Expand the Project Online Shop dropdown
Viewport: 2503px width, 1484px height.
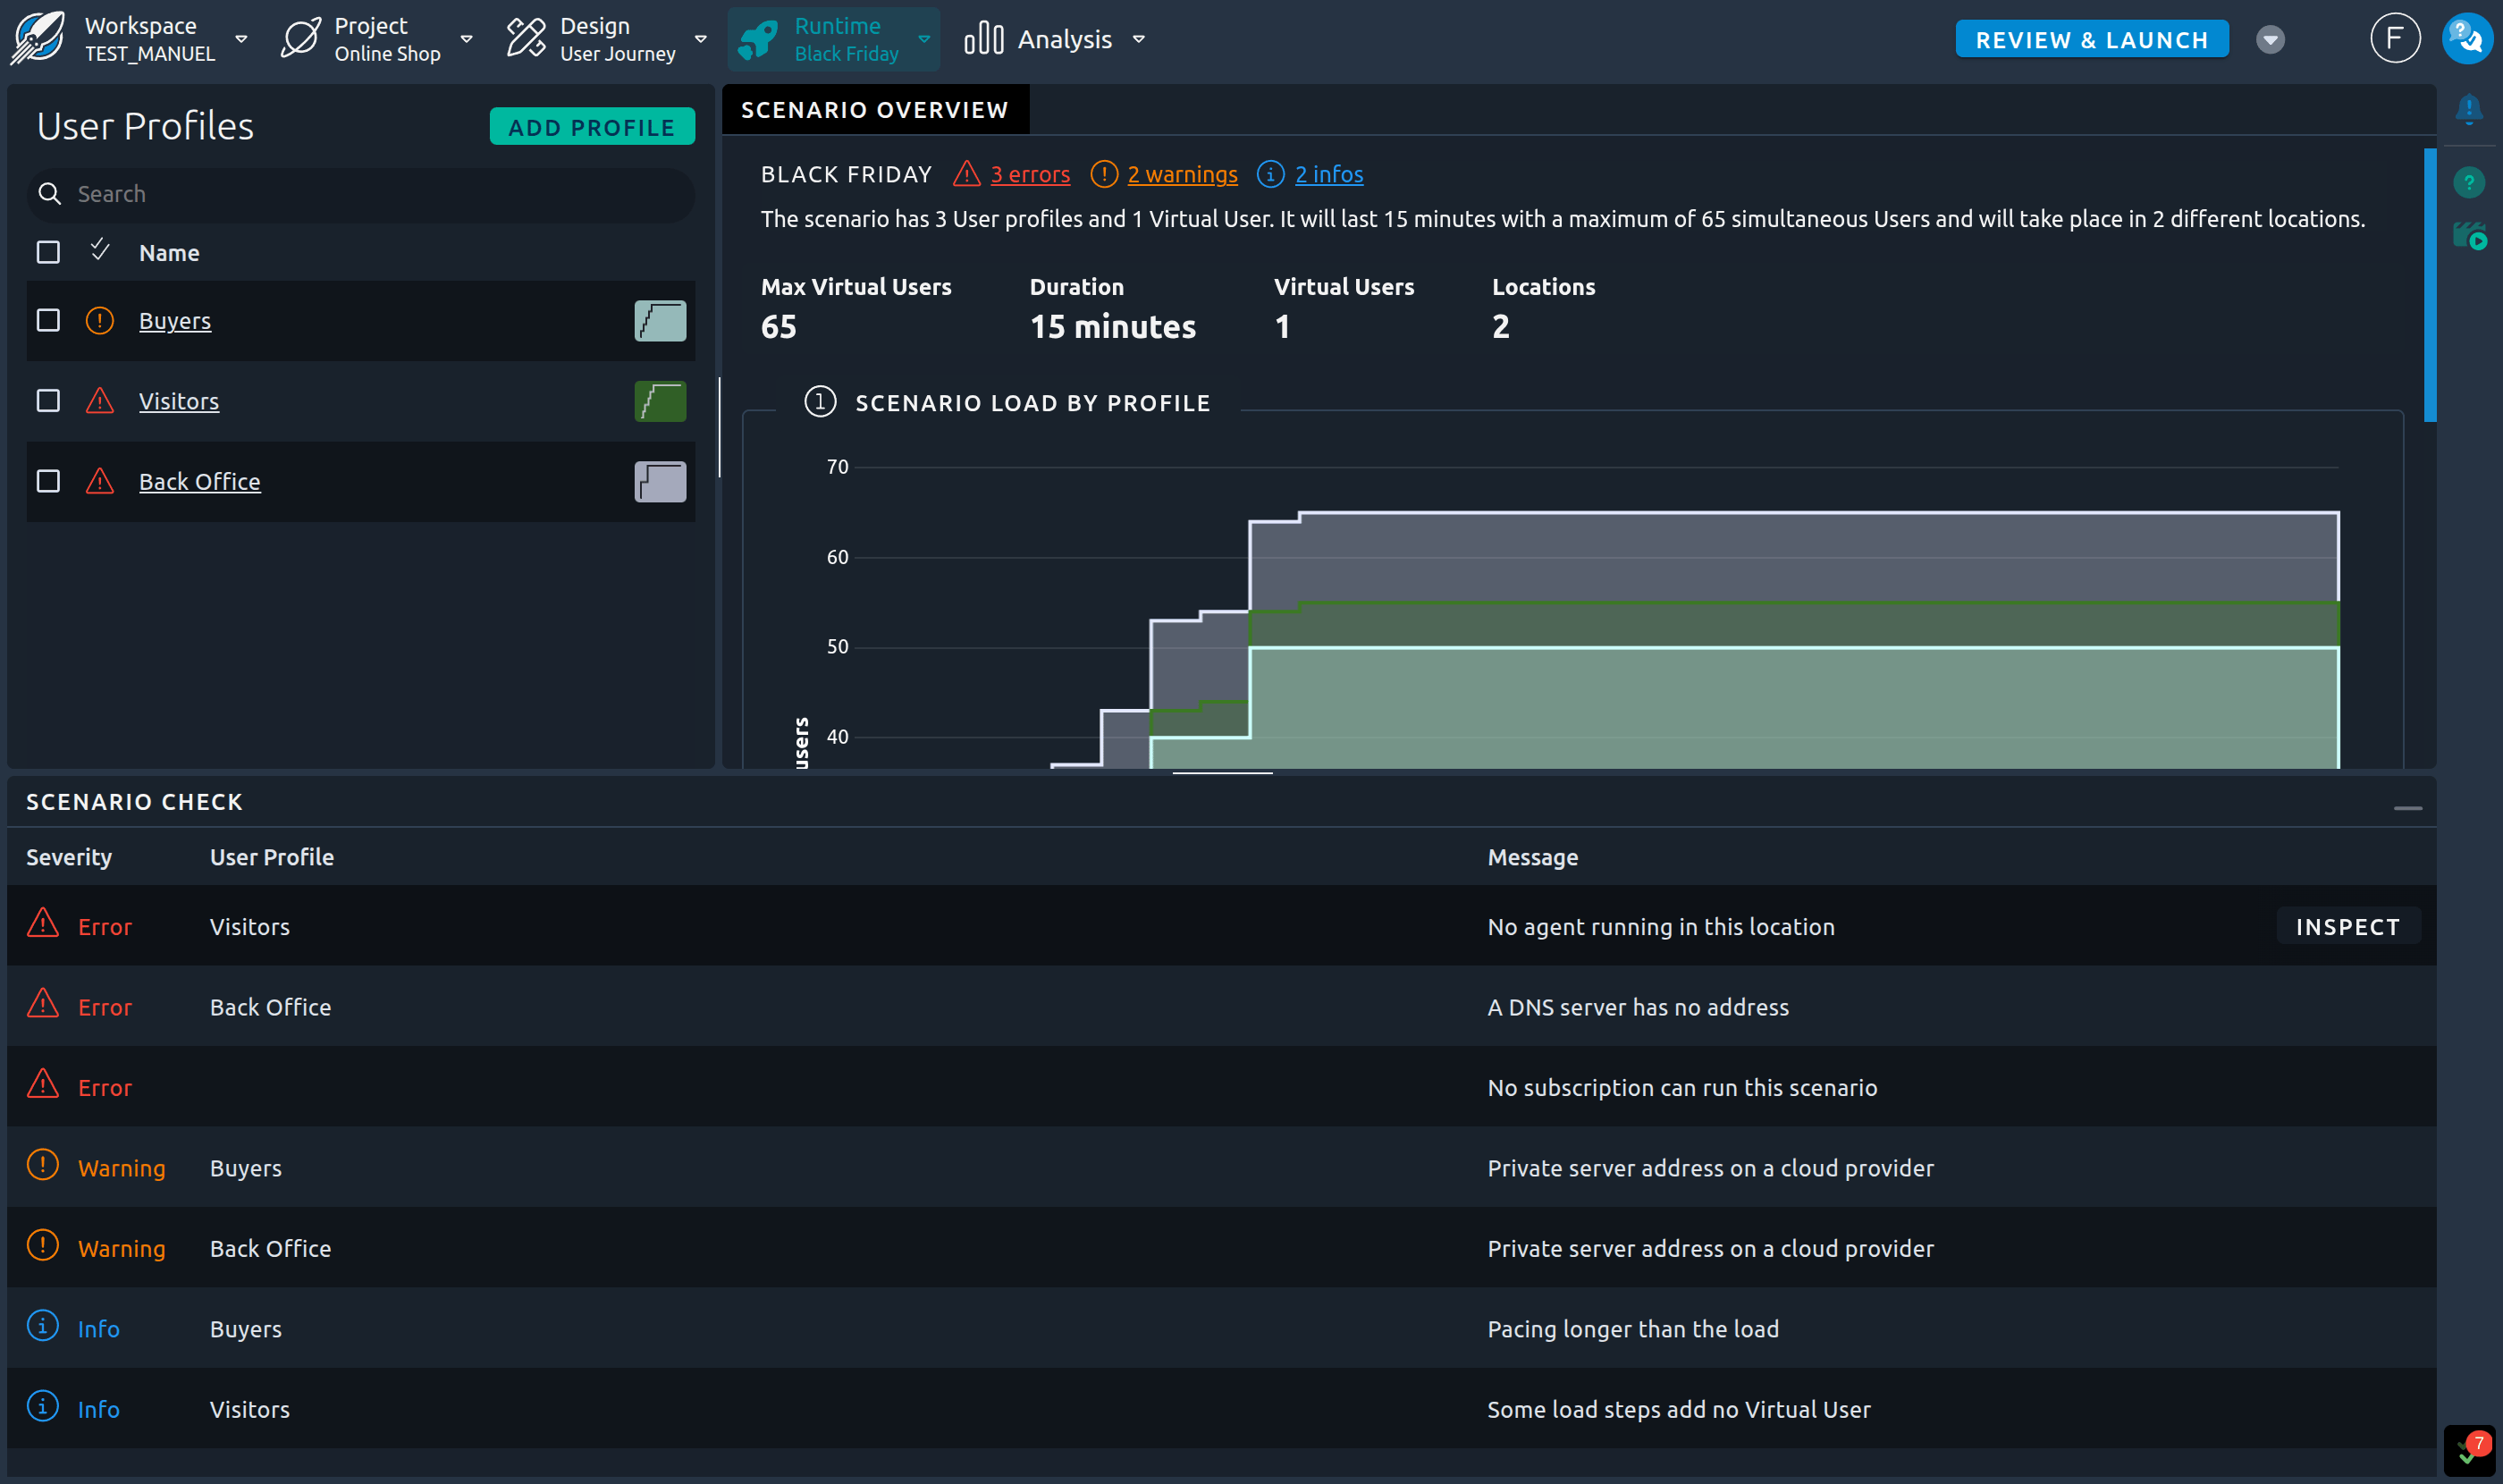466,39
